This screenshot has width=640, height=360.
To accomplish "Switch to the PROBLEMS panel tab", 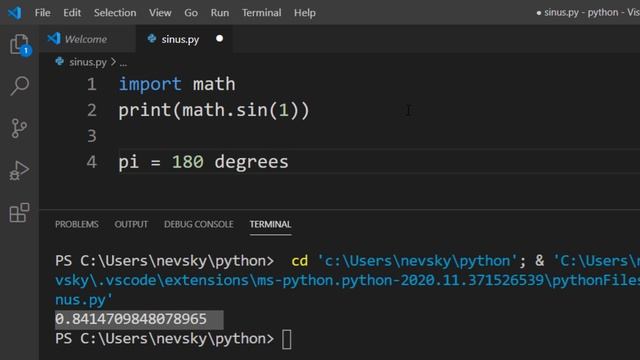I will pos(77,224).
